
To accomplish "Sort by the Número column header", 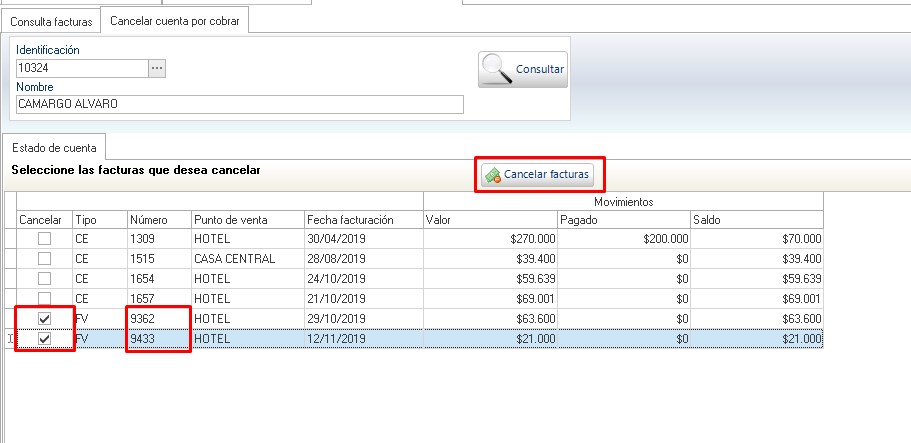I will (x=157, y=219).
